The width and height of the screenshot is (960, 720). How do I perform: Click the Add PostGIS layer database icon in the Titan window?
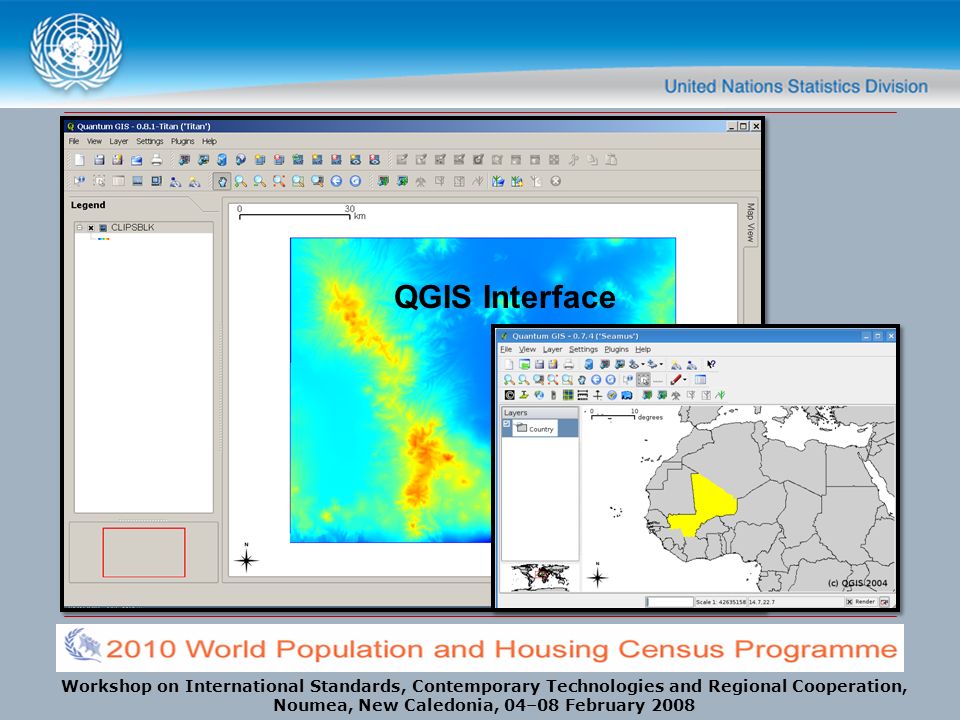[x=222, y=160]
